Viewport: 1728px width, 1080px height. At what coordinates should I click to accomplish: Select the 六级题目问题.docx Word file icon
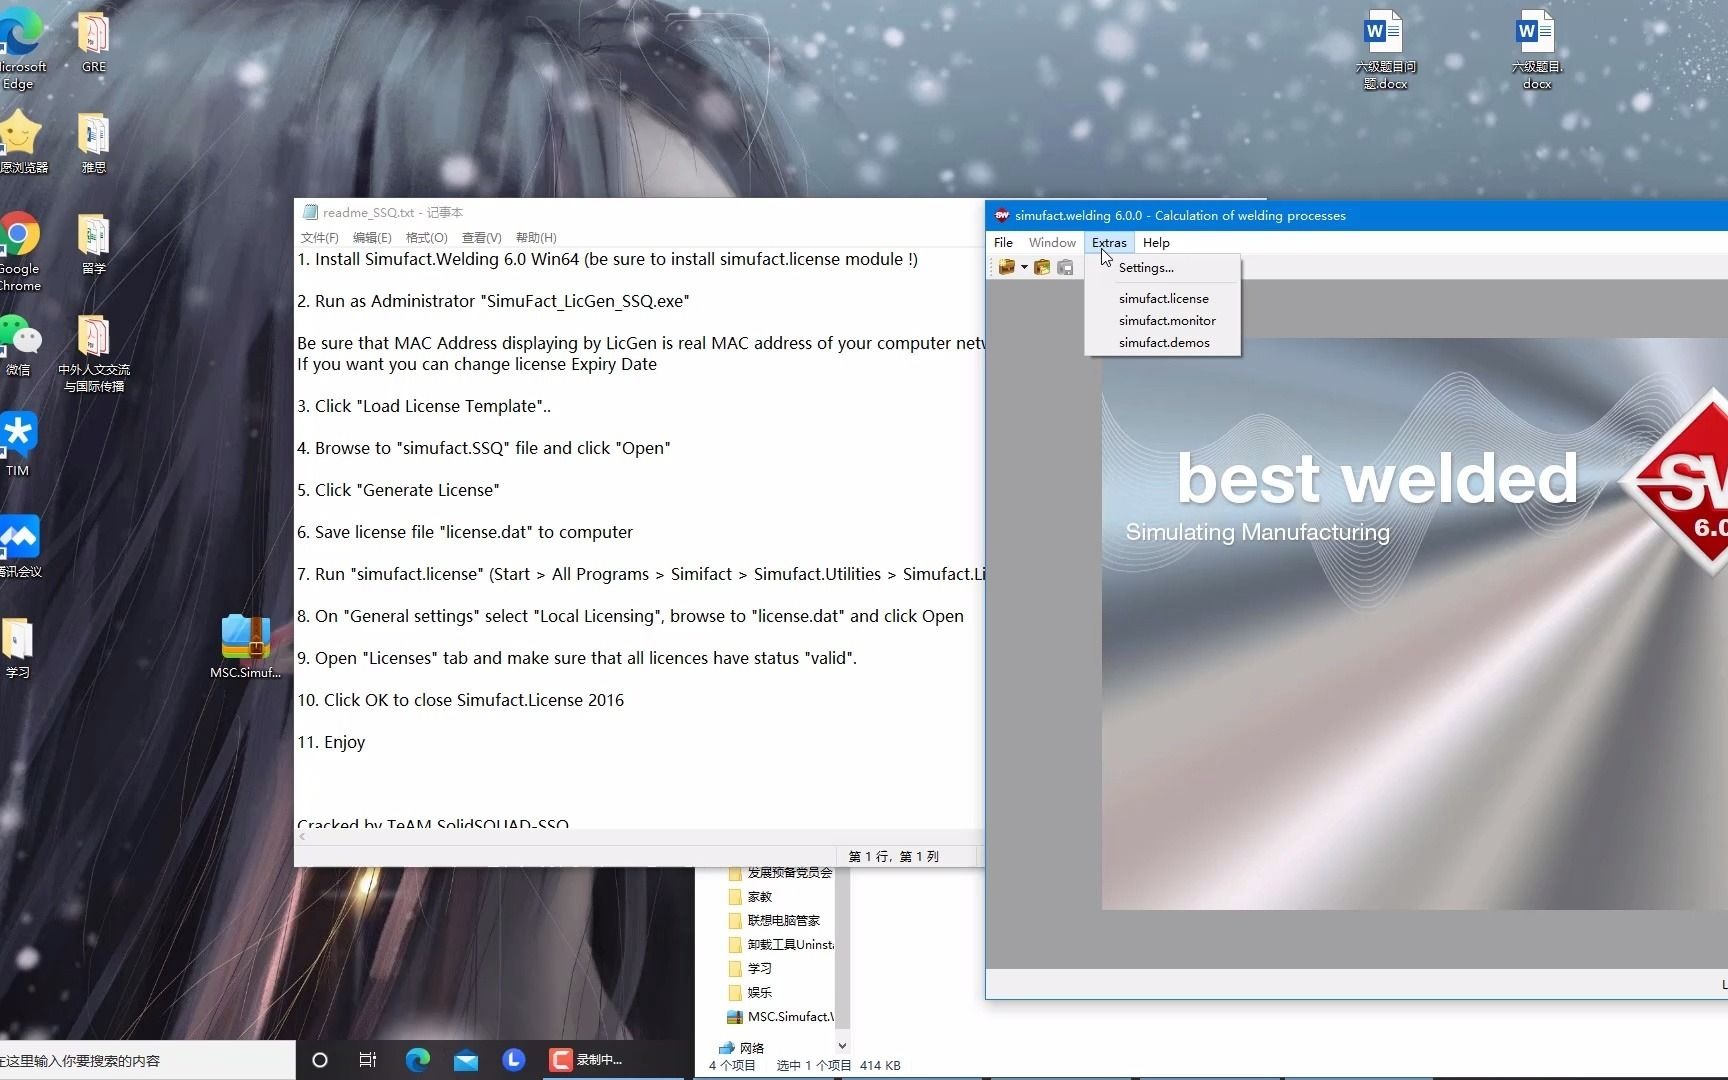pyautogui.click(x=1385, y=50)
